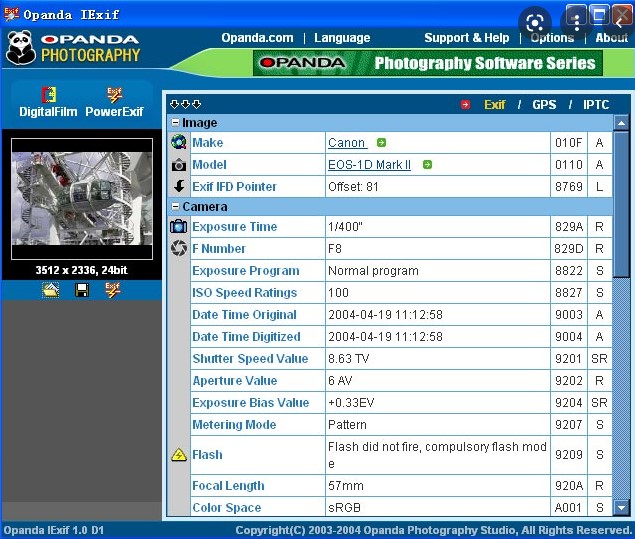Follow the EOS-1D Mark II model link
The height and width of the screenshot is (539, 635).
[369, 165]
